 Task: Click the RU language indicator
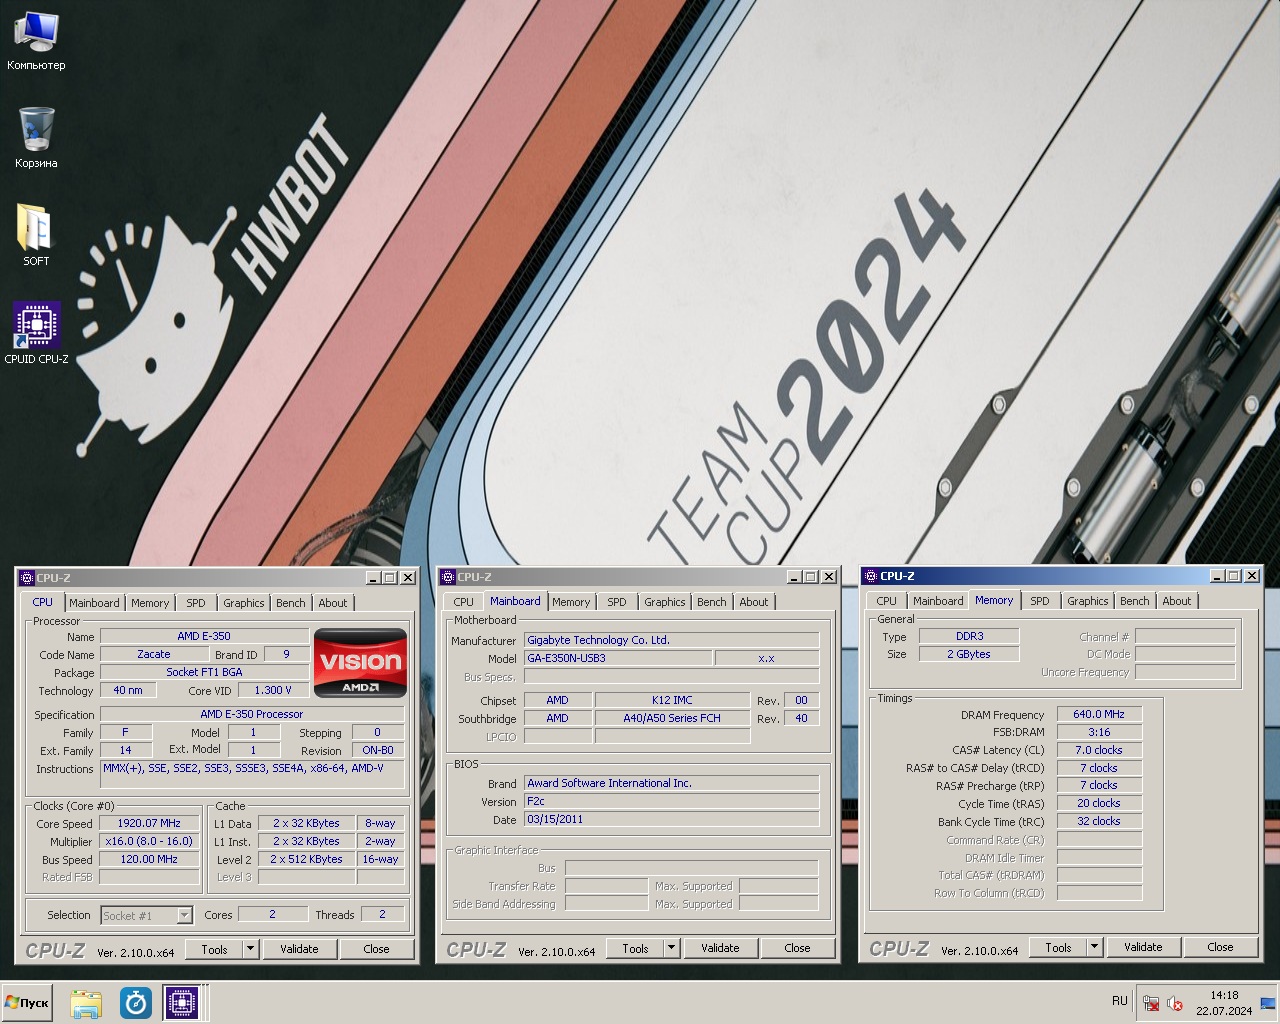[x=1119, y=1001]
